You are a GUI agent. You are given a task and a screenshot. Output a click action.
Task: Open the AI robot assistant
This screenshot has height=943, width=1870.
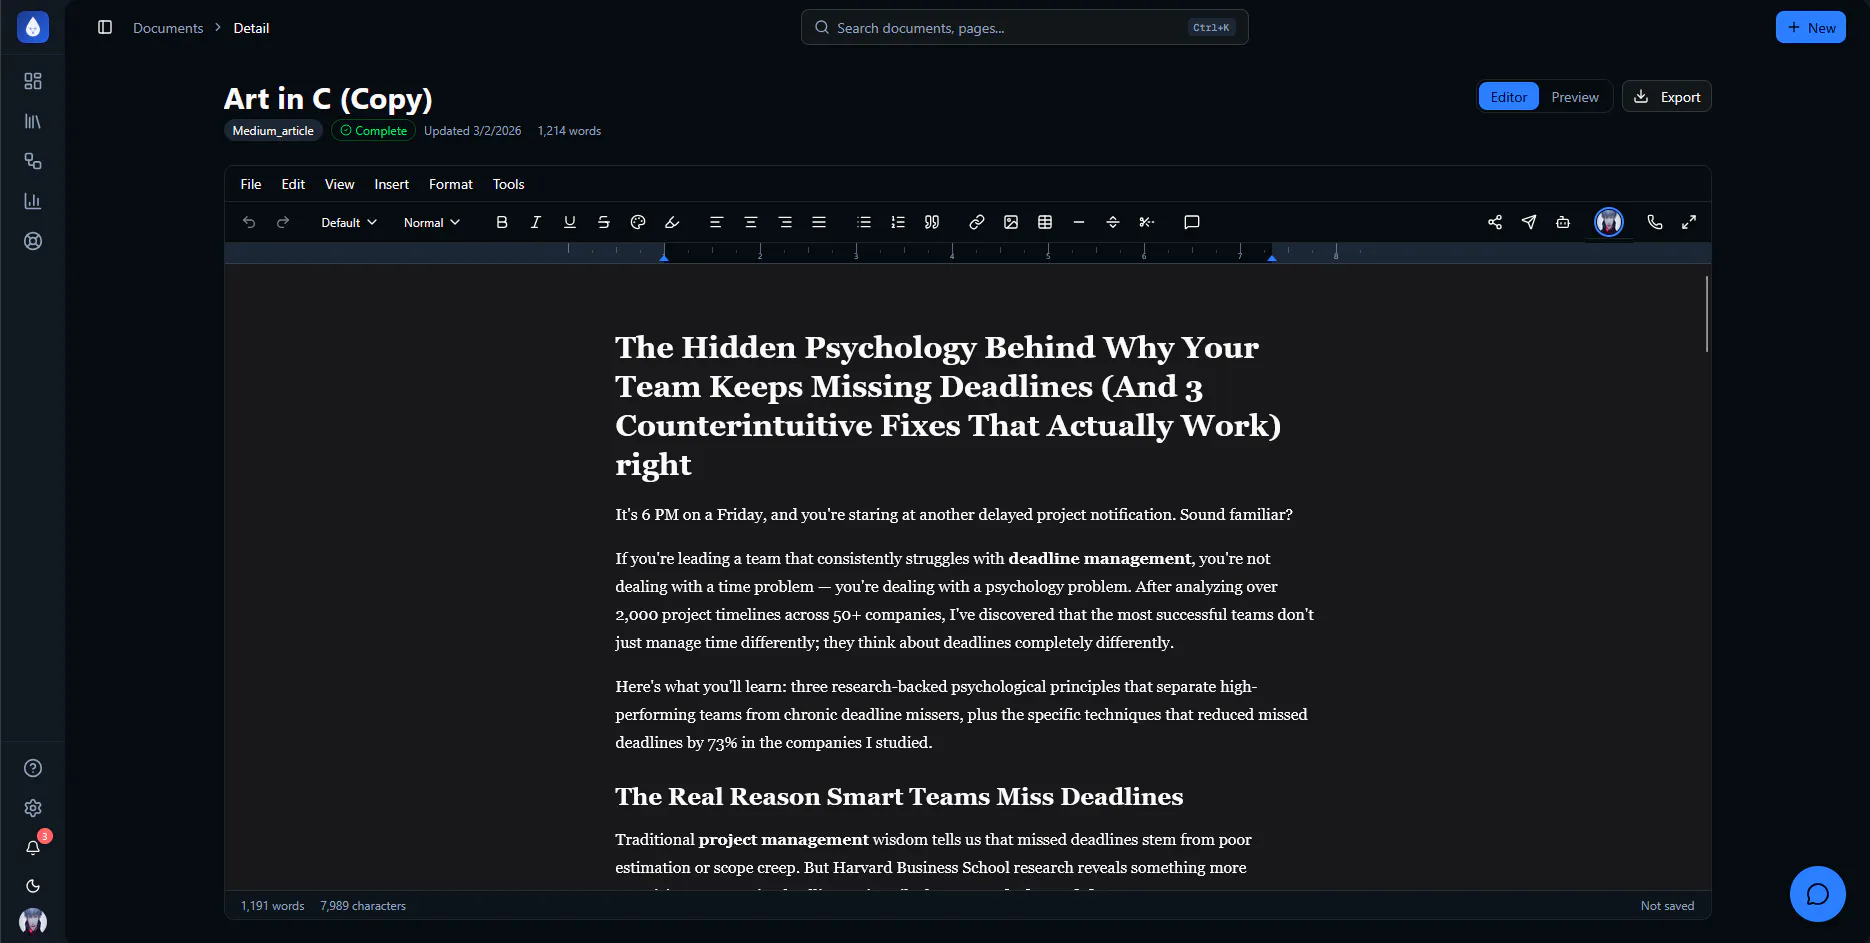[1563, 222]
